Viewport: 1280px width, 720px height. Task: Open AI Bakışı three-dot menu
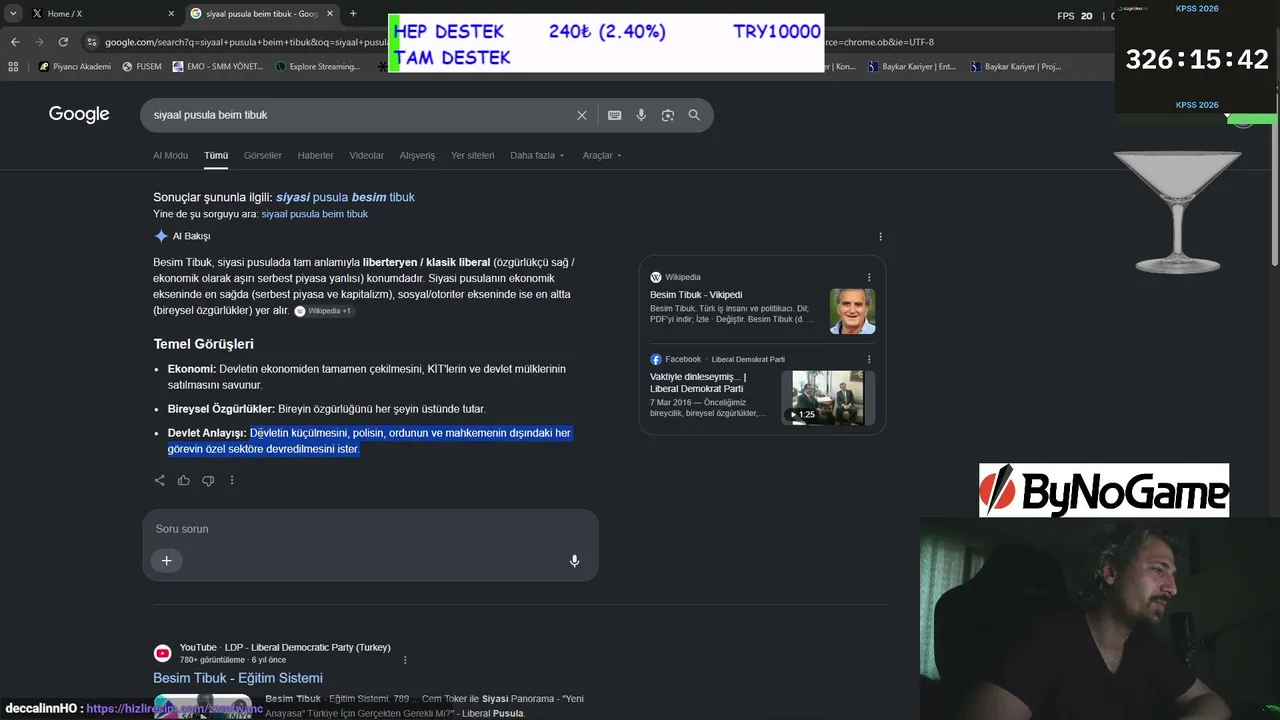click(x=880, y=237)
